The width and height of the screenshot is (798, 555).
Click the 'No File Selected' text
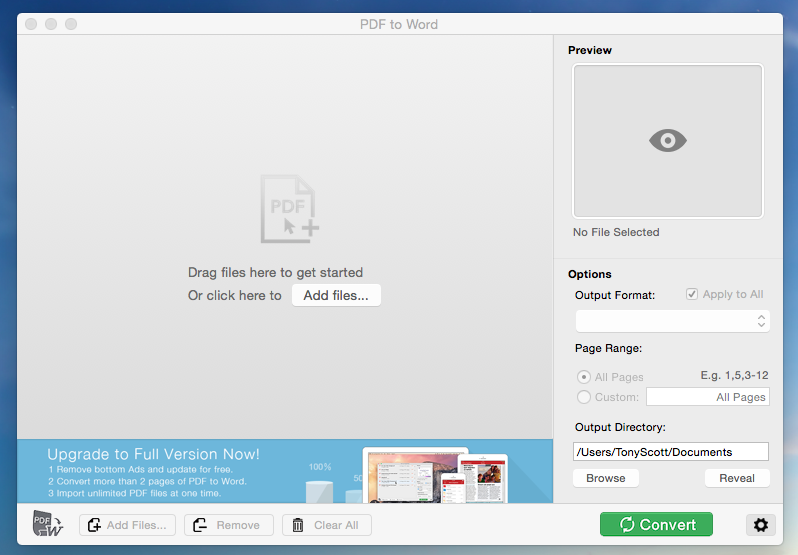(x=616, y=232)
